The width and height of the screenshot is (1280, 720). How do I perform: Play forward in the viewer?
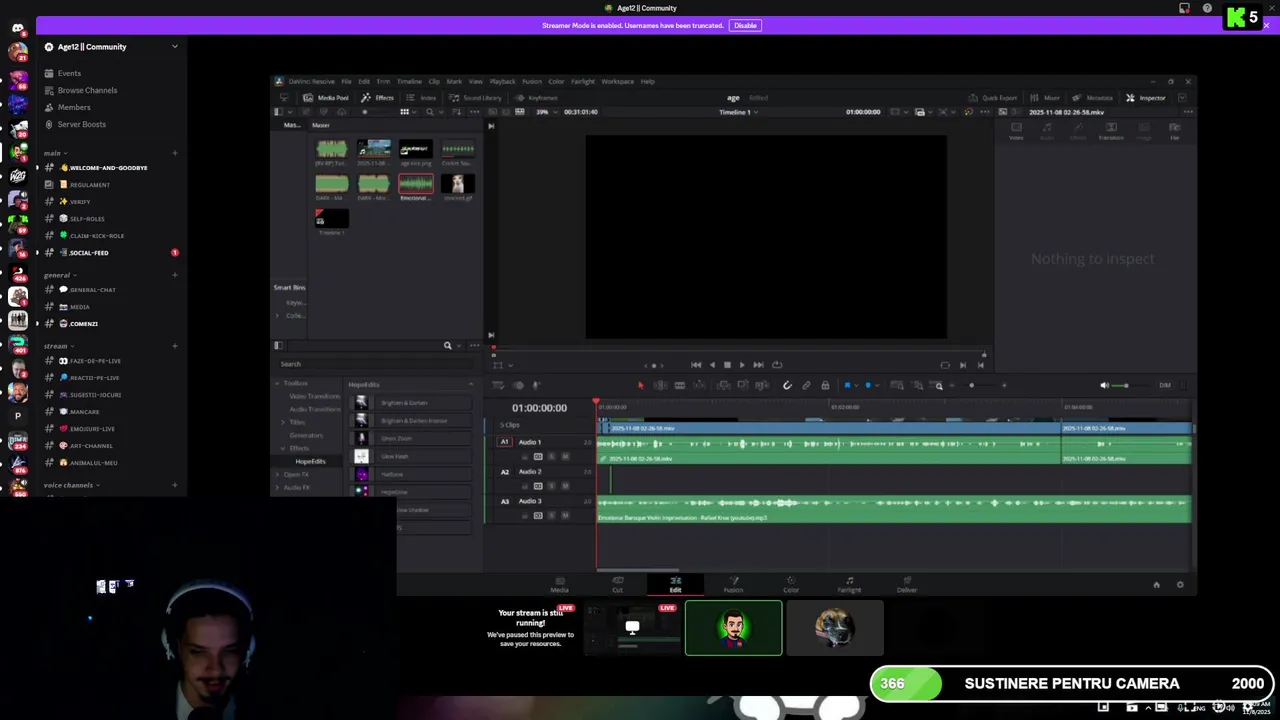click(742, 365)
